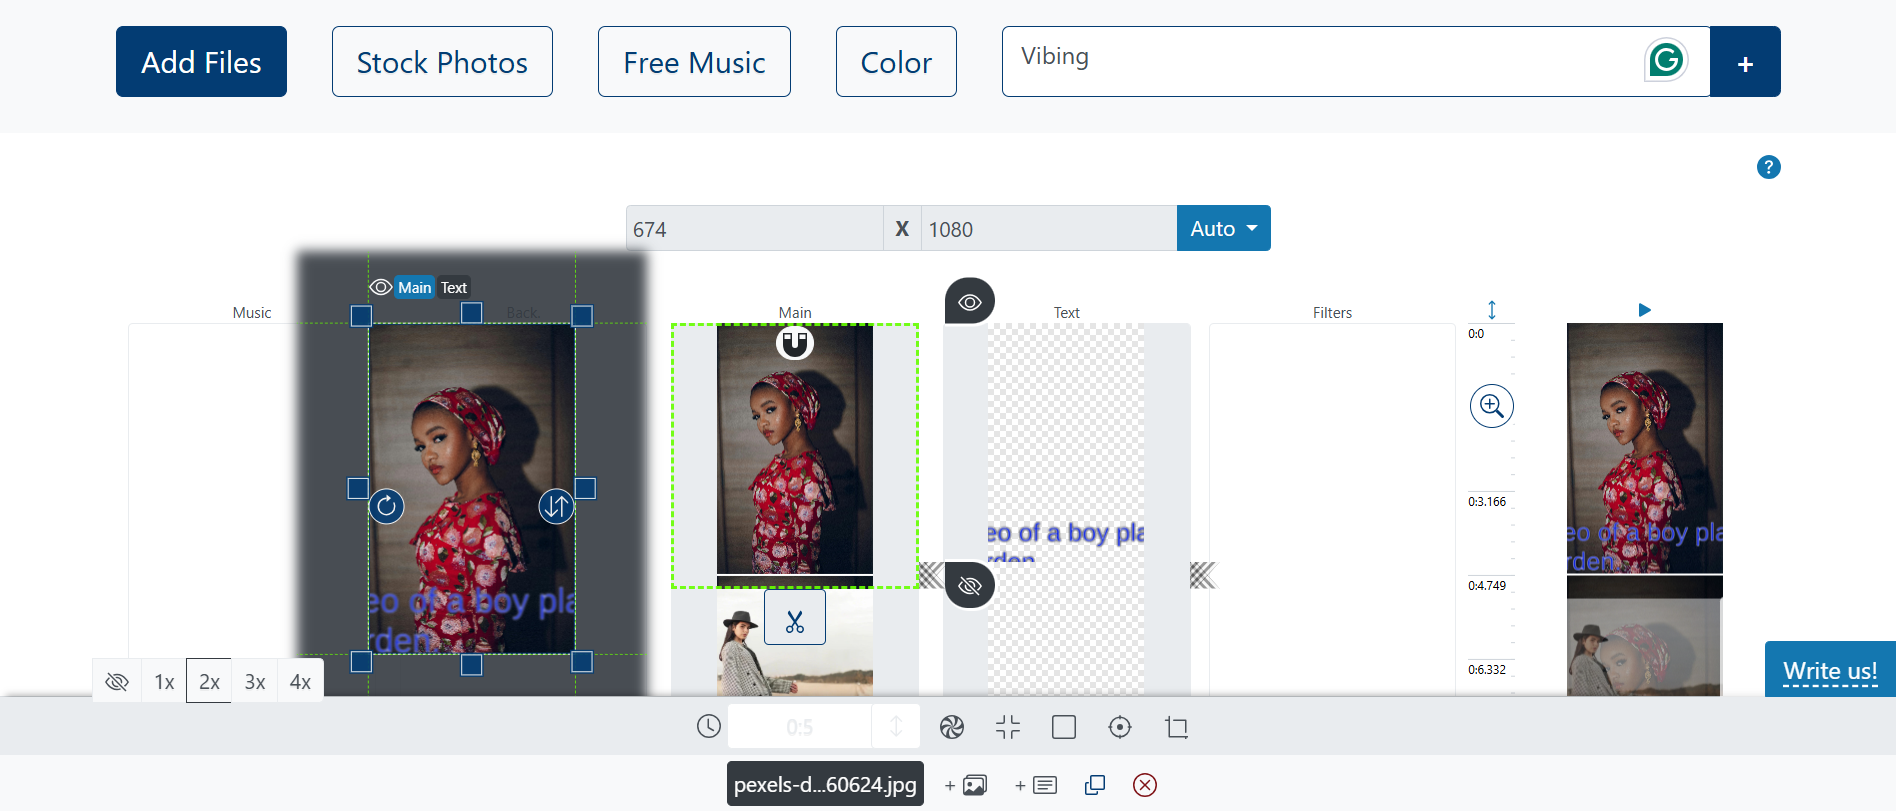Viewport: 1896px width, 811px height.
Task: Click the target crosshair icon
Action: tap(1120, 727)
